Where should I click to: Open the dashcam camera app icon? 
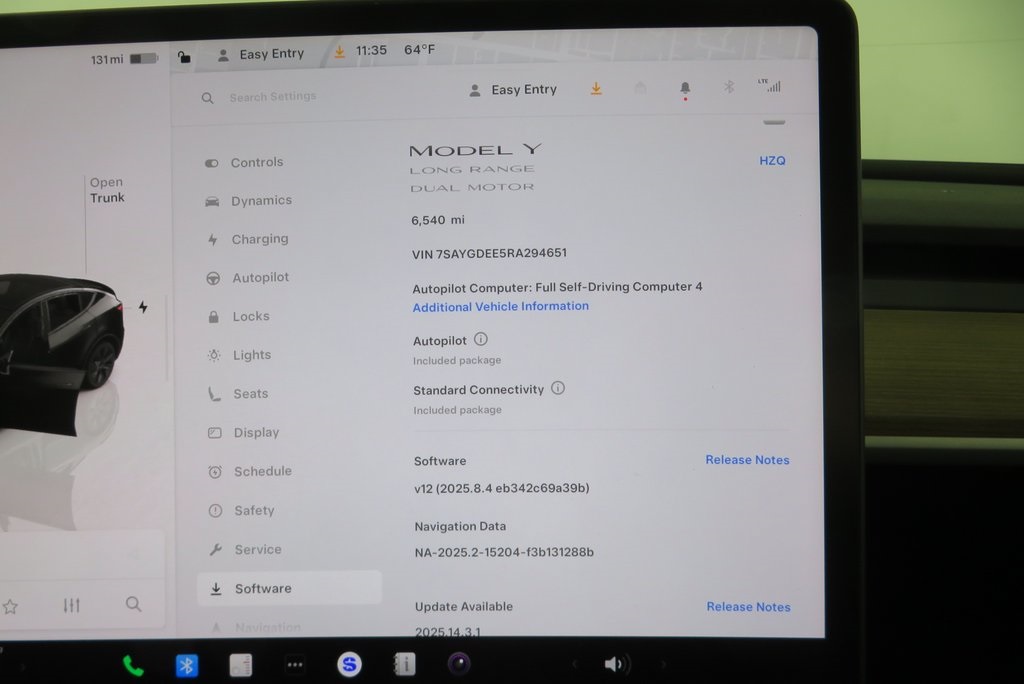click(459, 664)
